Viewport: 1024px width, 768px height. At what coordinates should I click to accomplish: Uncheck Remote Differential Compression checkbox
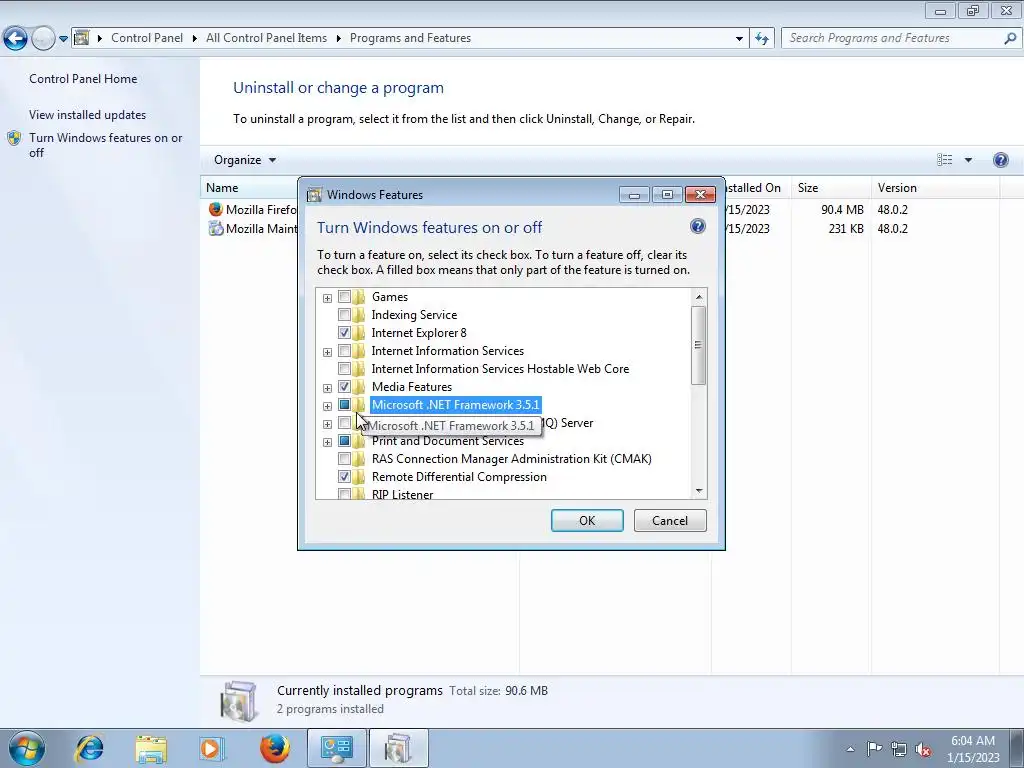point(344,477)
